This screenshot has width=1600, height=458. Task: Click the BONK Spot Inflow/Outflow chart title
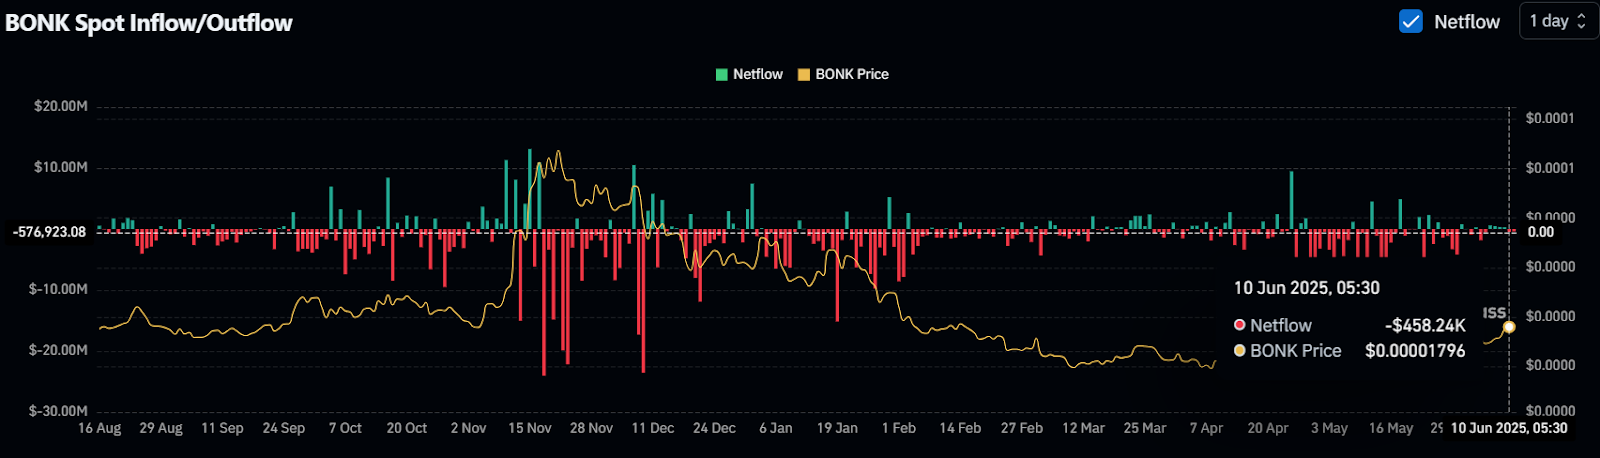149,23
